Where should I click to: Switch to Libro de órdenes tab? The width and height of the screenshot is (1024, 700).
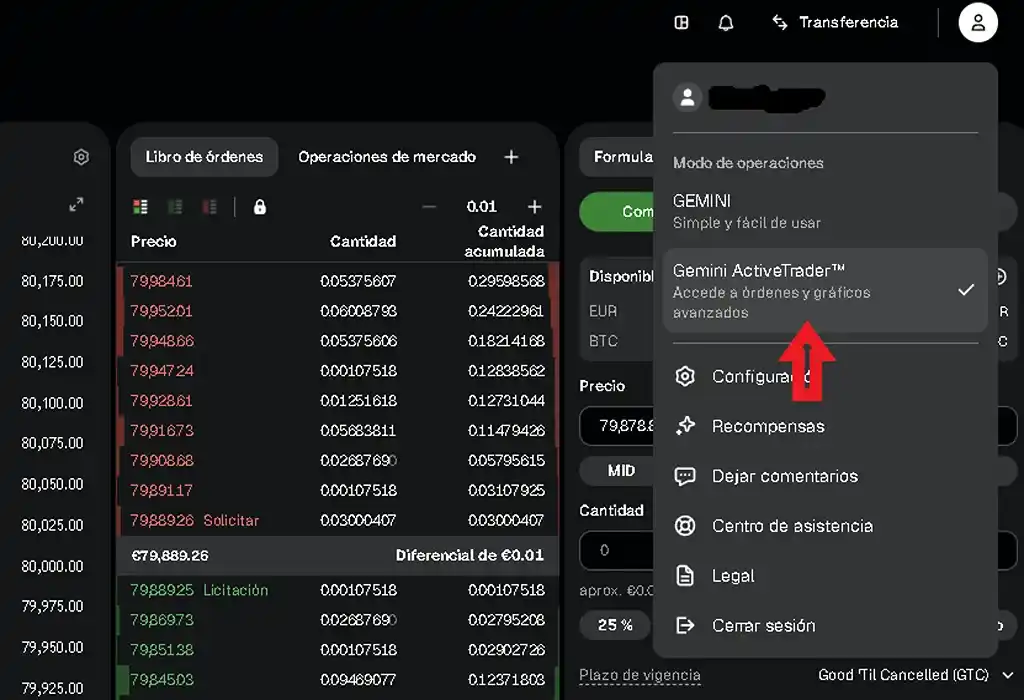tap(204, 157)
